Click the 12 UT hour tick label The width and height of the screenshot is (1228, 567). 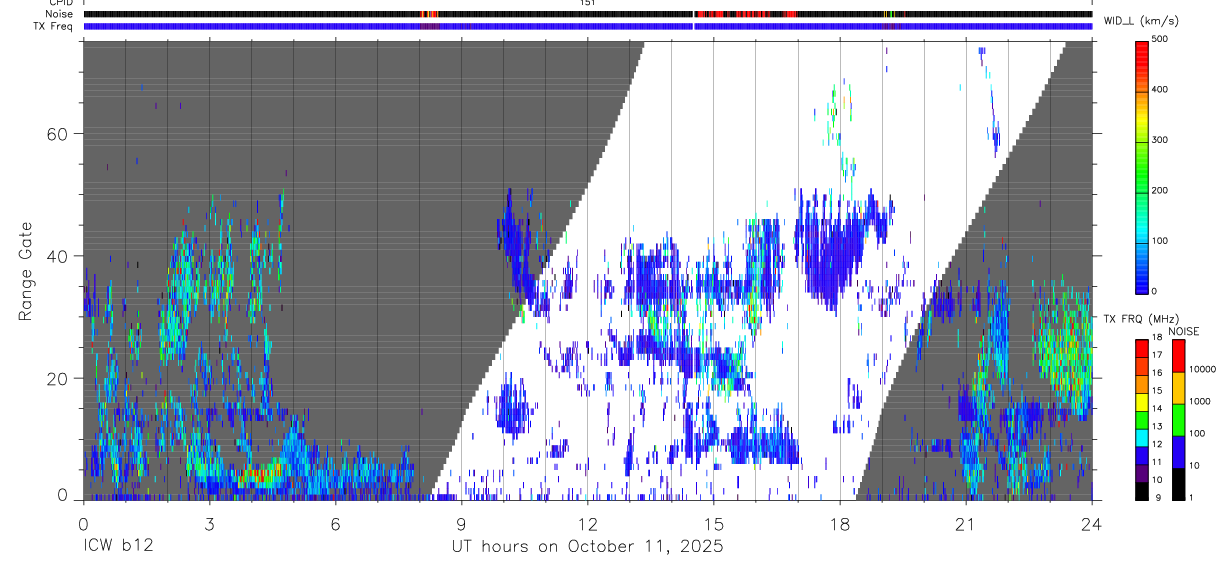pos(587,523)
